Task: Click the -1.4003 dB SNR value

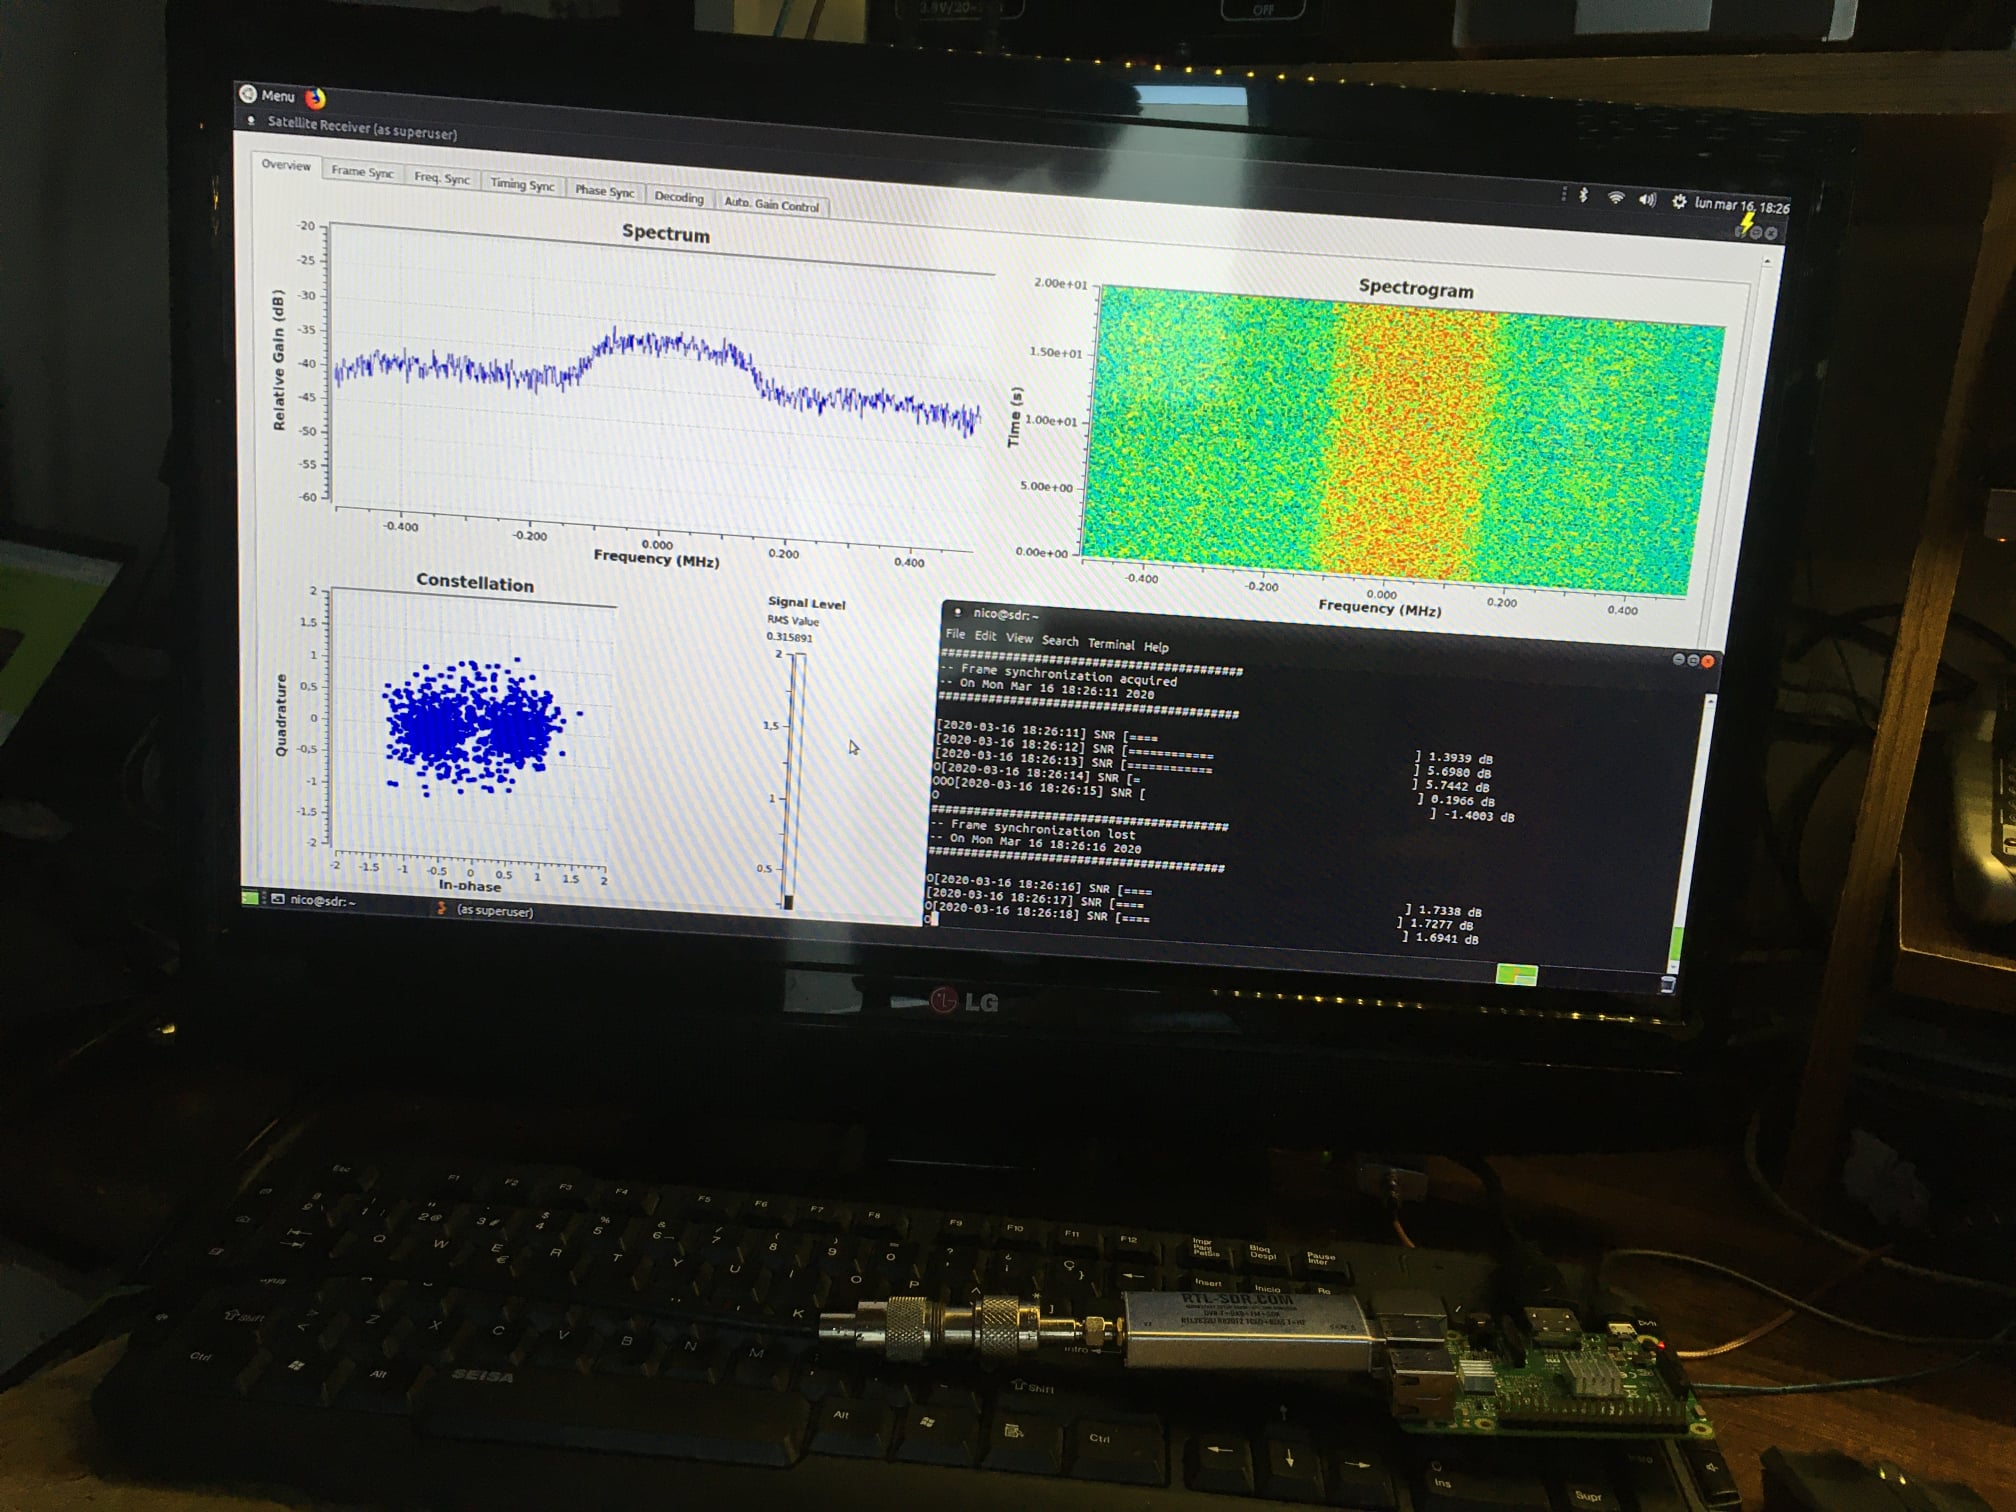Action: point(1479,816)
